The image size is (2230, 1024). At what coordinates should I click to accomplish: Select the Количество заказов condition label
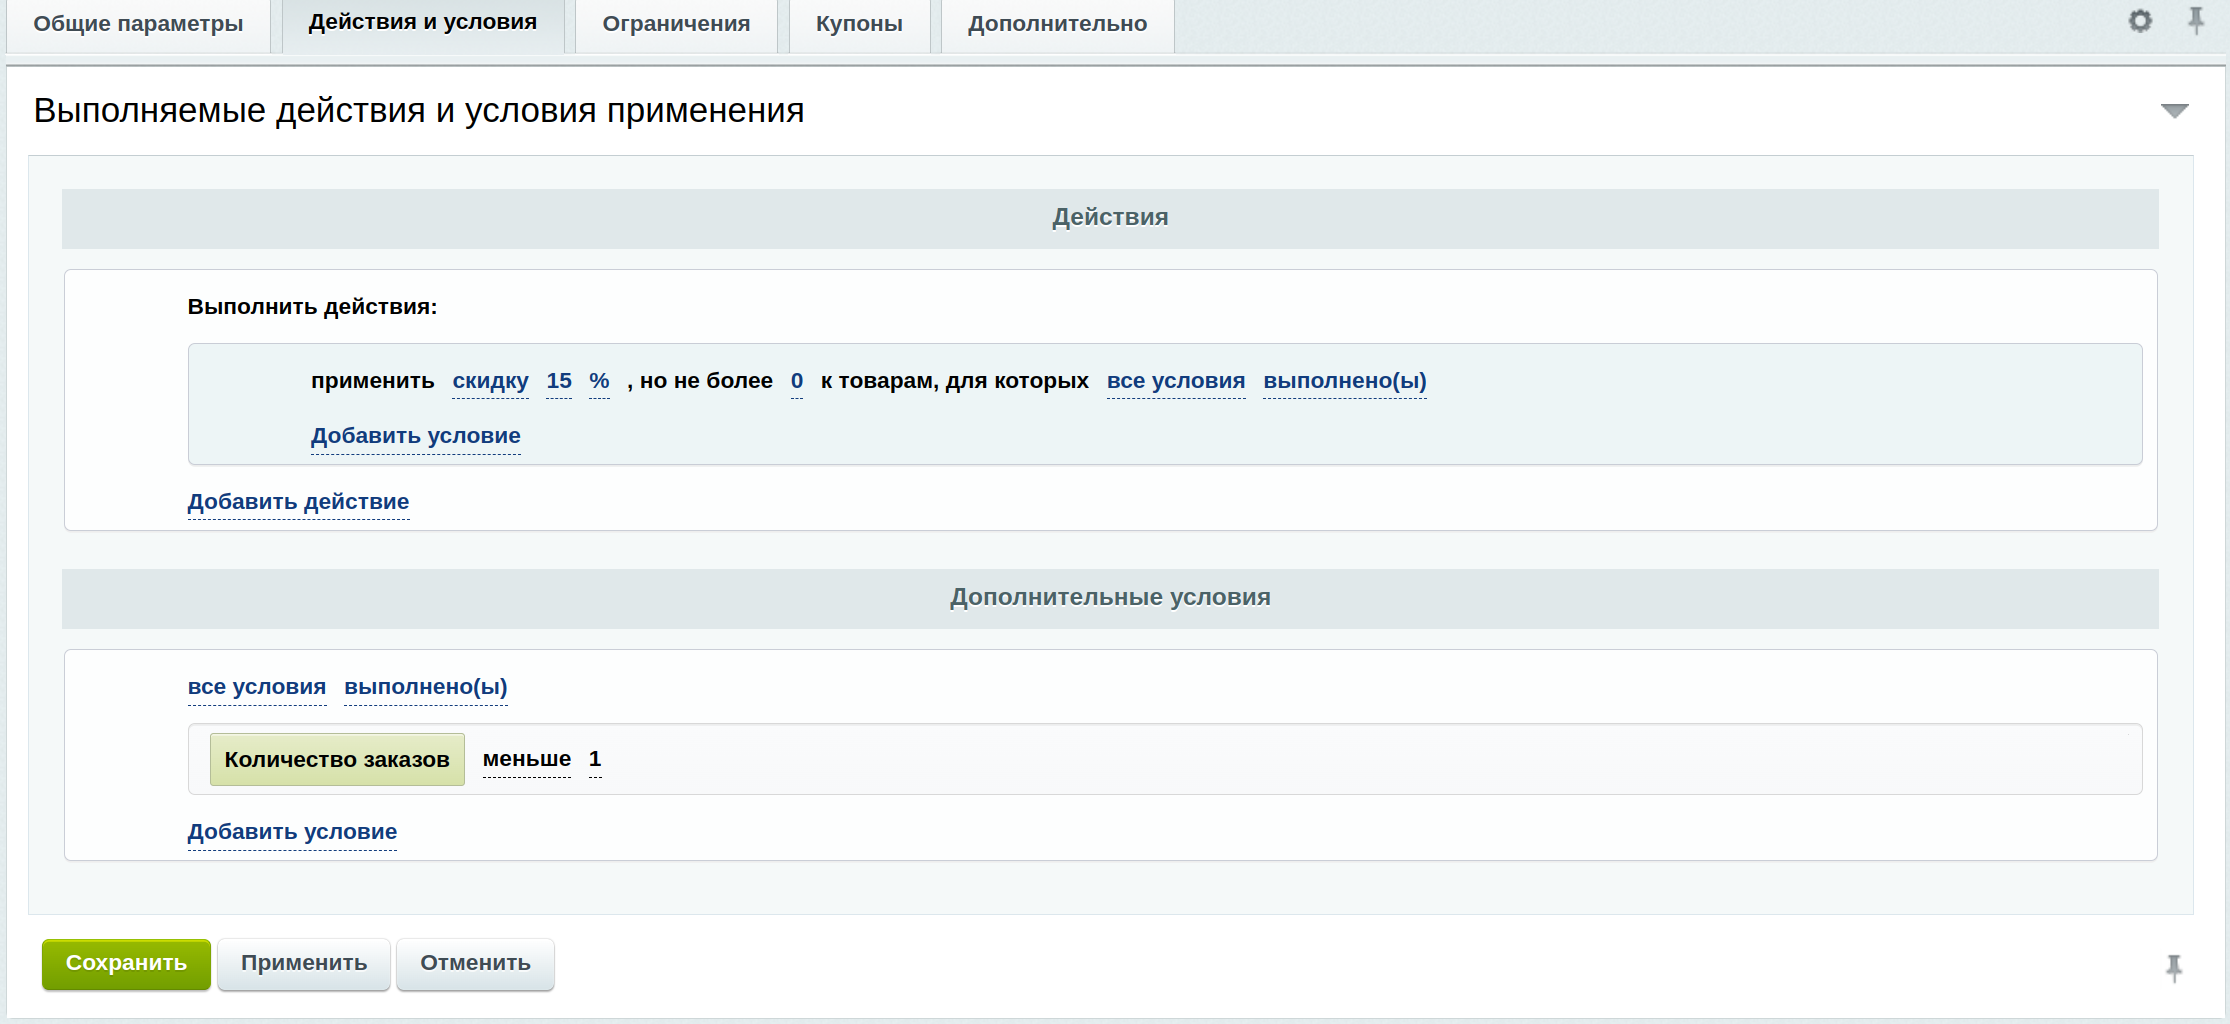[337, 759]
